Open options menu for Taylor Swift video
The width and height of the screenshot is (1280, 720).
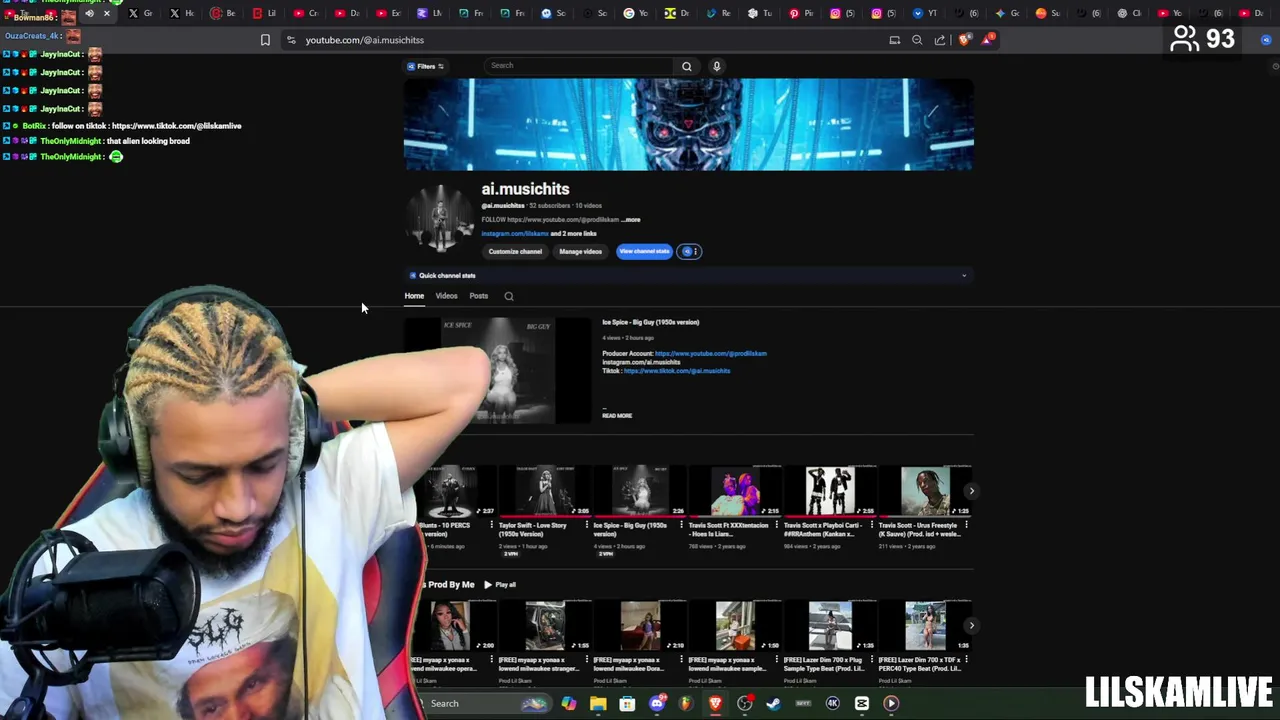[x=586, y=525]
